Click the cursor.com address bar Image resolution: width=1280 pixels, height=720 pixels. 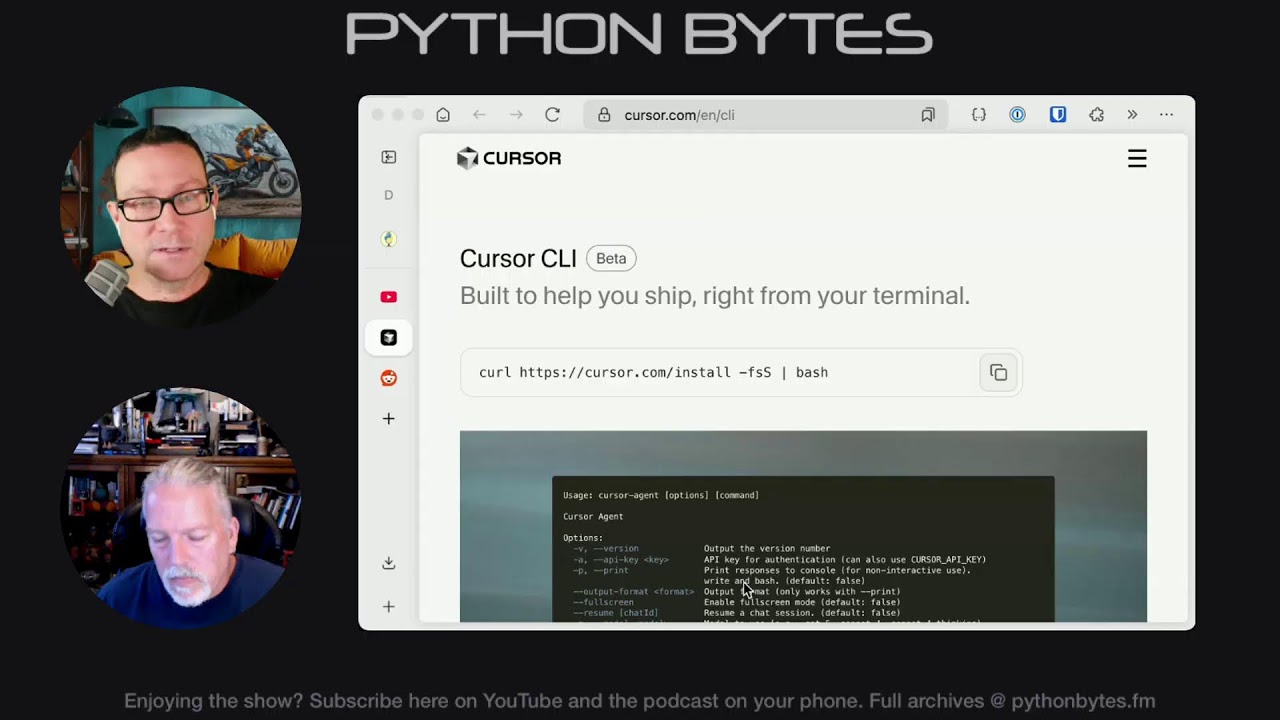tap(740, 115)
